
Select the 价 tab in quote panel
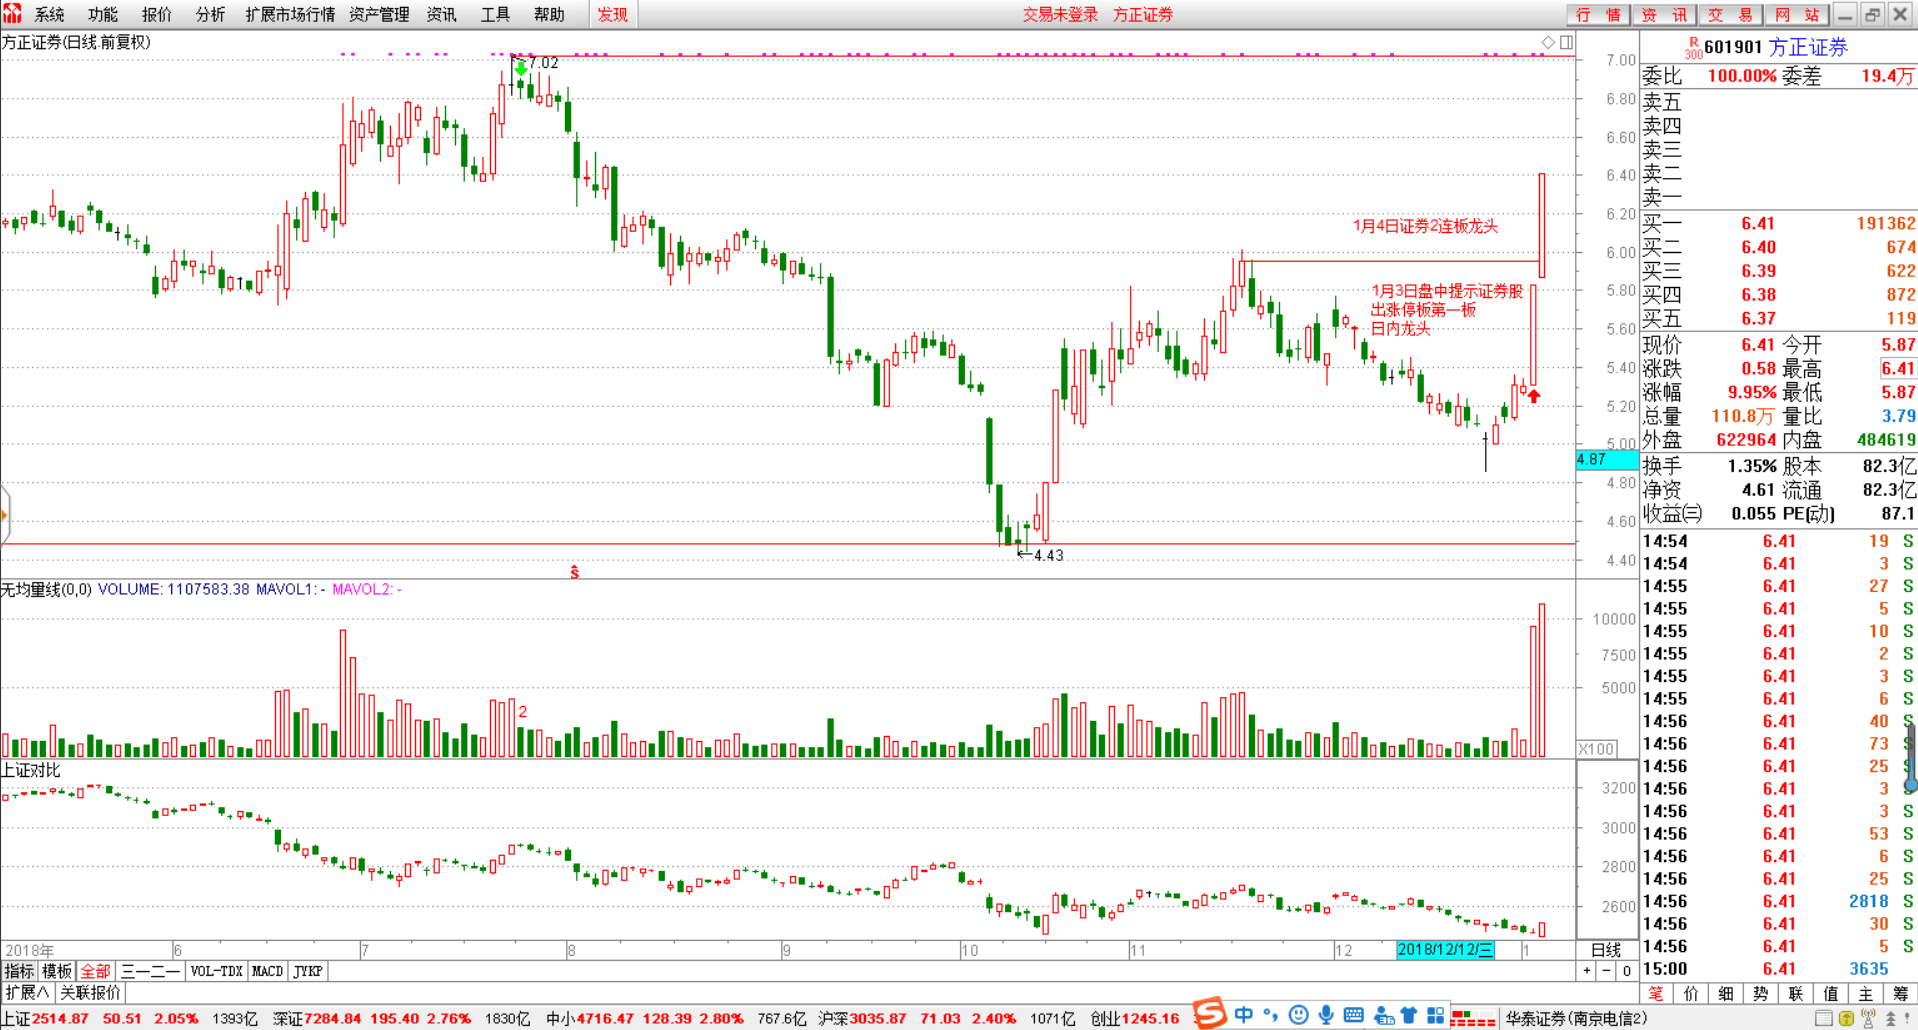(1691, 994)
